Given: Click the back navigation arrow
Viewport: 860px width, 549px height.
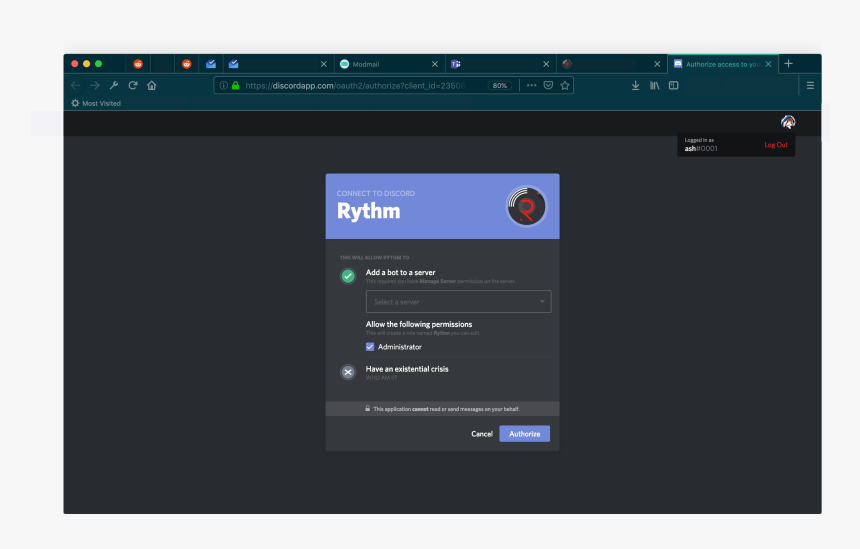Looking at the screenshot, I should 76,86.
